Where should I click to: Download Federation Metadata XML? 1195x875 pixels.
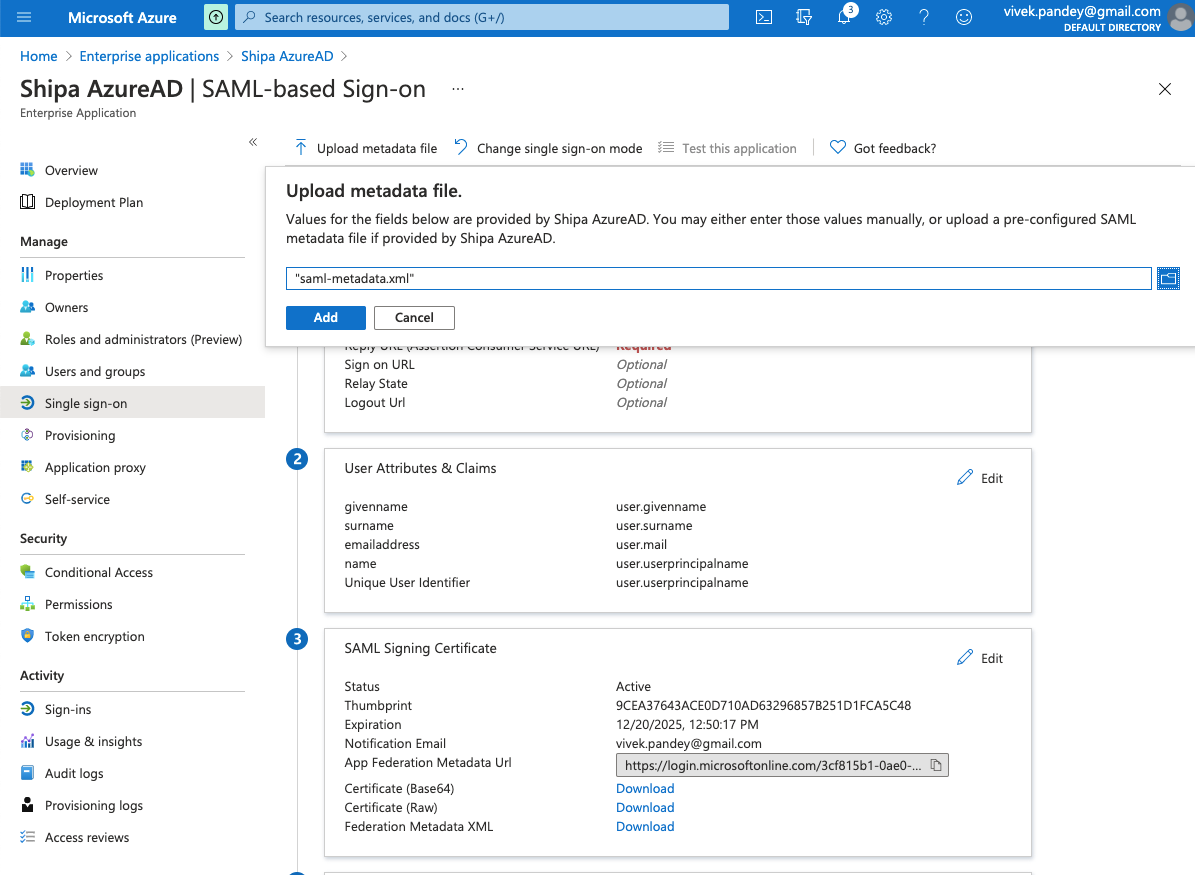pyautogui.click(x=645, y=826)
